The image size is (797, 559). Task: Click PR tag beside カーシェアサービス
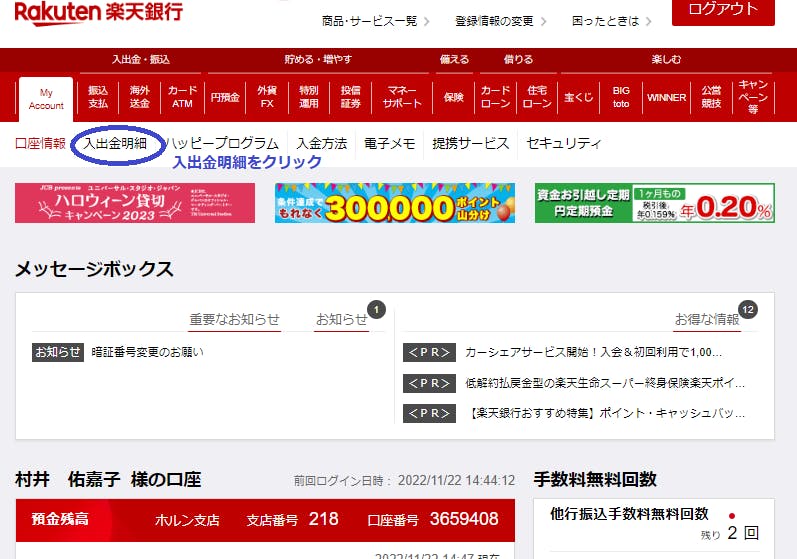click(429, 352)
